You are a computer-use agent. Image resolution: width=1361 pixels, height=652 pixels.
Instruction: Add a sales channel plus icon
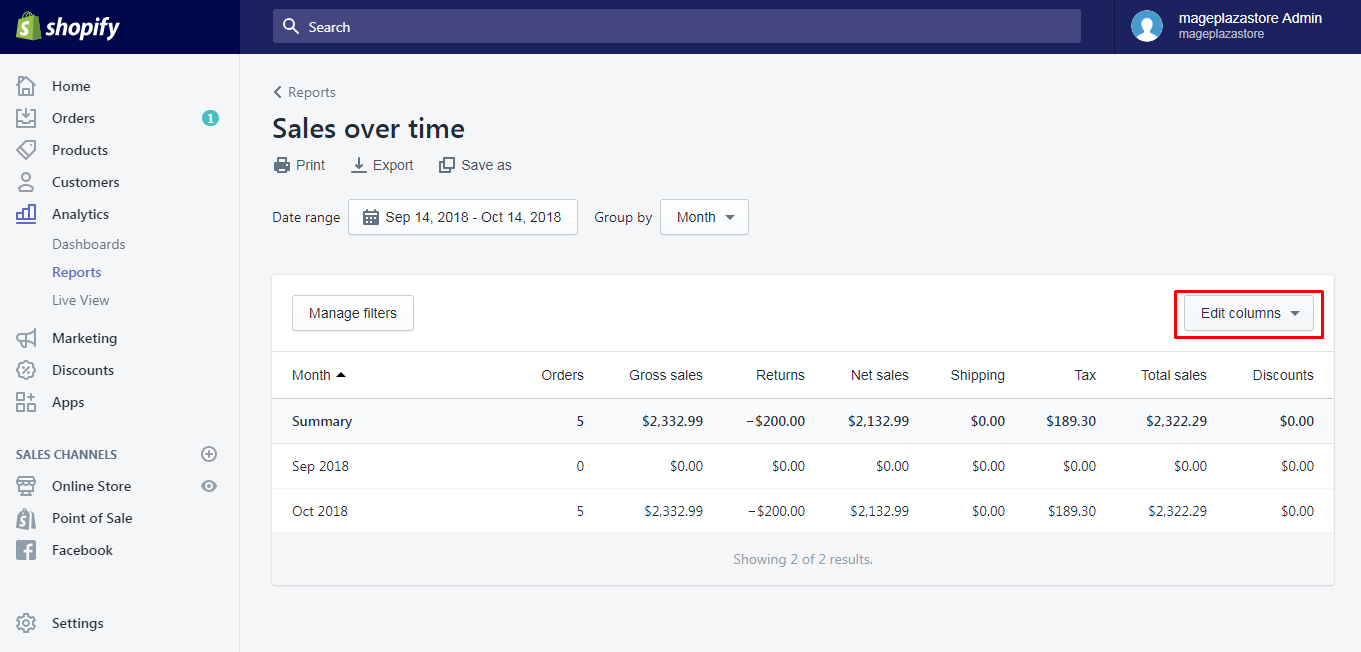[209, 454]
